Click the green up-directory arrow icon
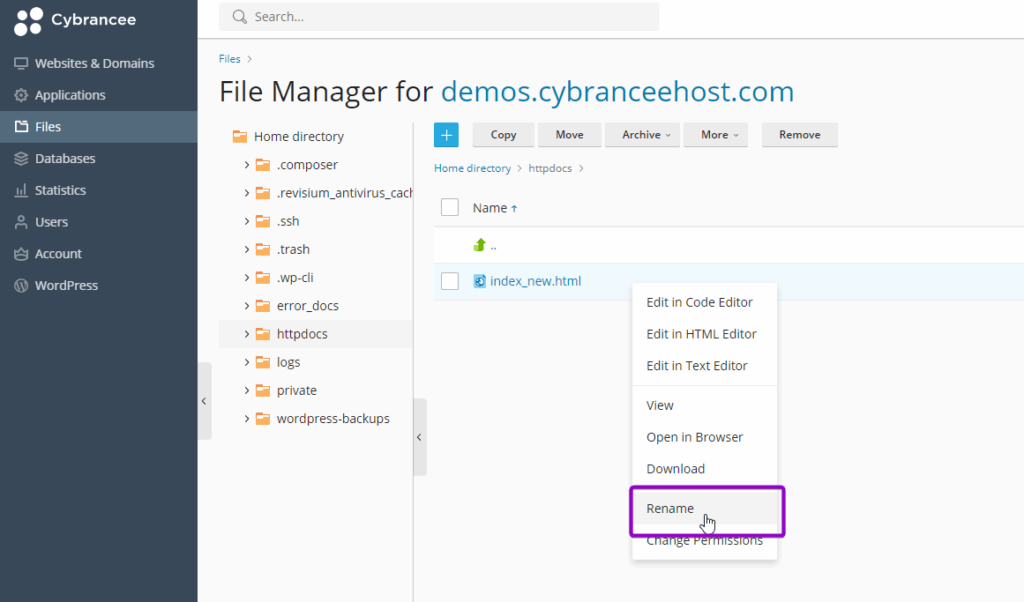Screen dimensions: 1024x602 point(479,245)
